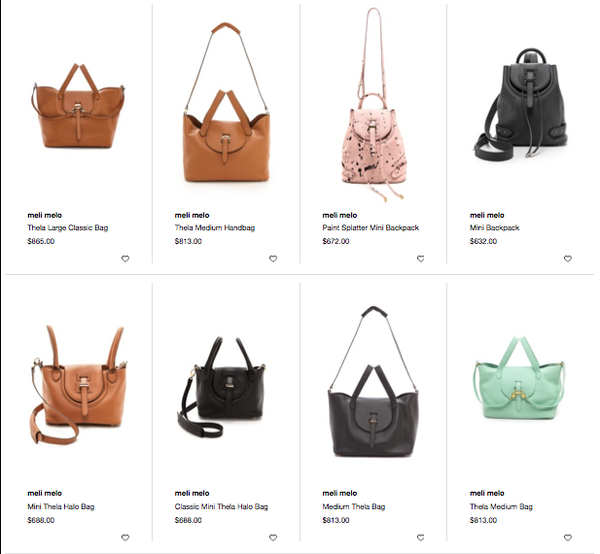
Task: Open the tan Thela Large Classic Bag image
Action: [x=78, y=106]
